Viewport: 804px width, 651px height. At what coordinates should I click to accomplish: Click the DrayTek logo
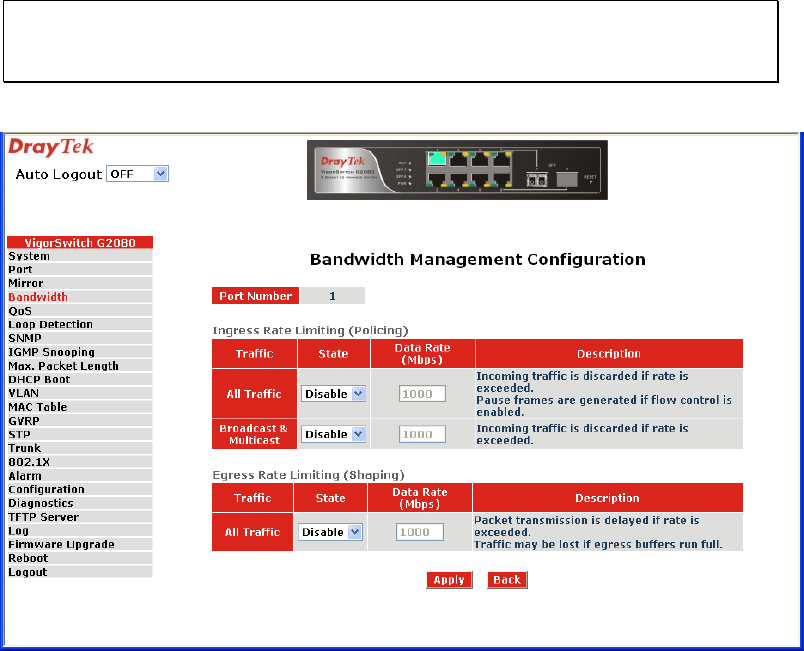pos(51,147)
